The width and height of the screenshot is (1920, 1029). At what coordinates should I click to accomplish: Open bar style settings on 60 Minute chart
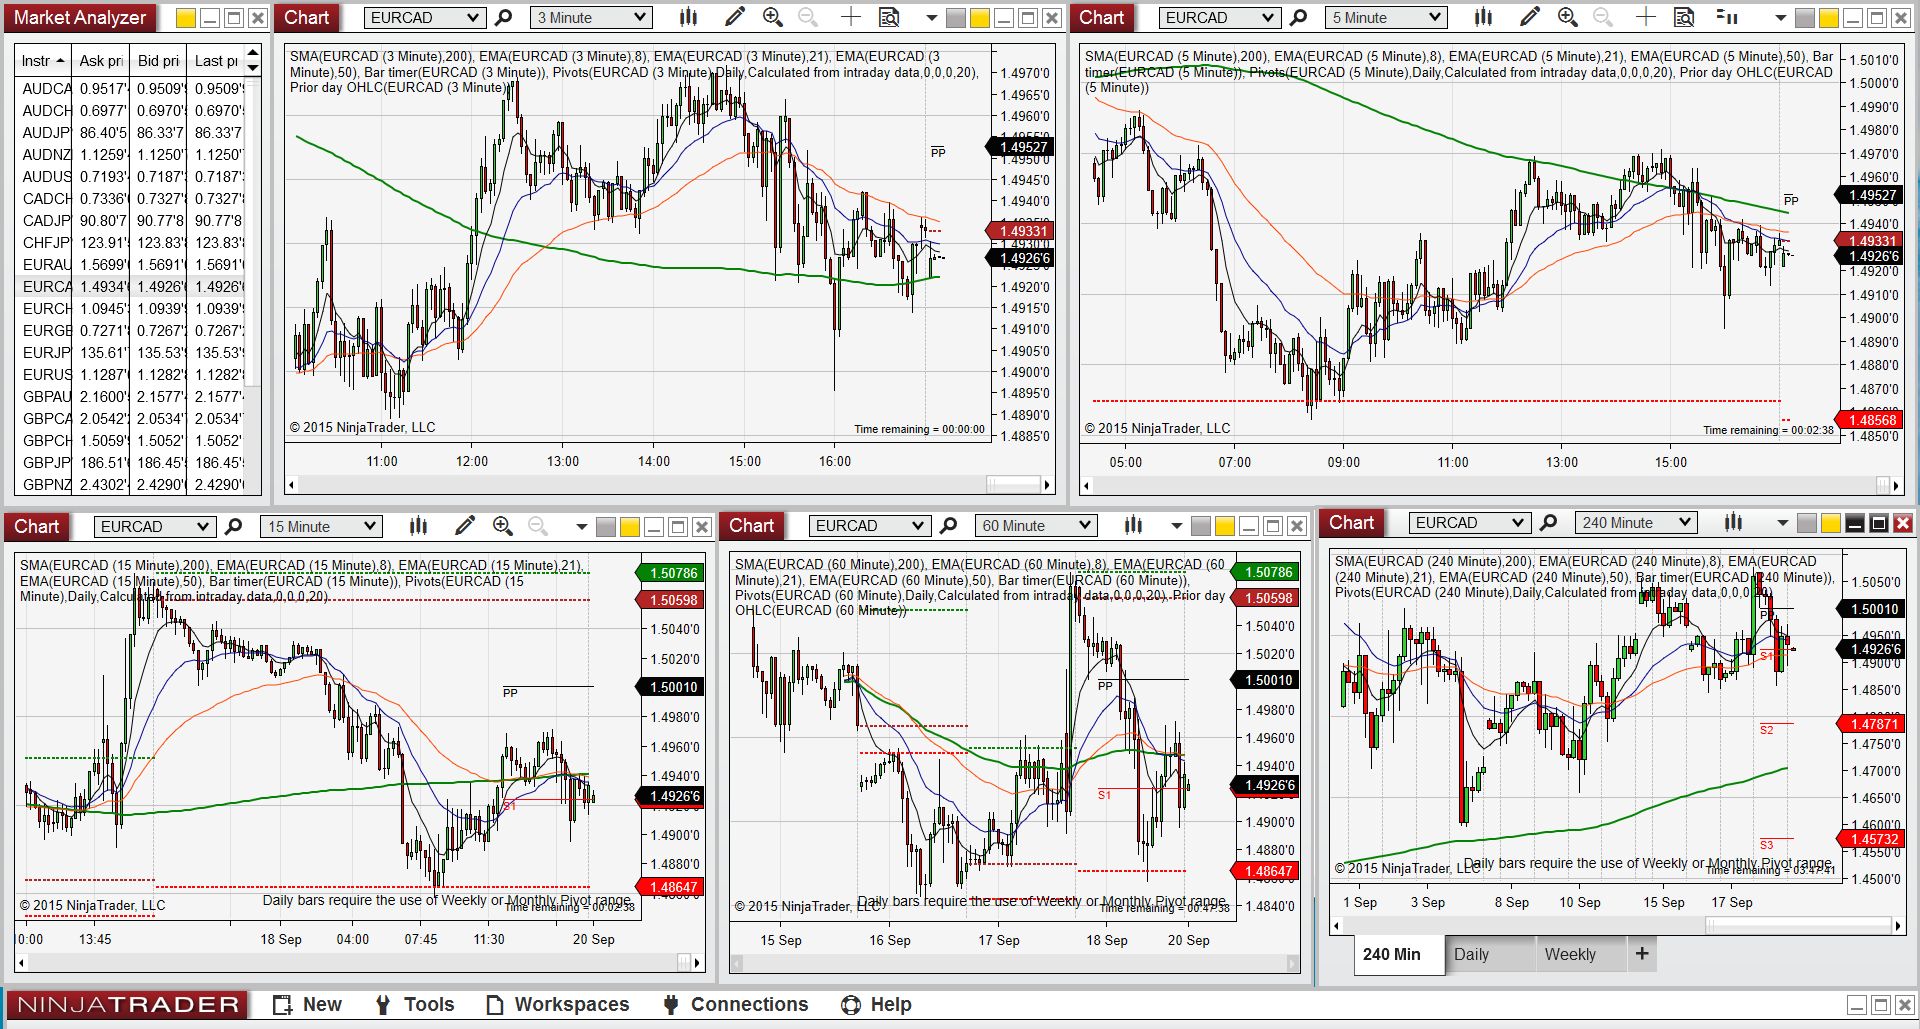point(1133,526)
